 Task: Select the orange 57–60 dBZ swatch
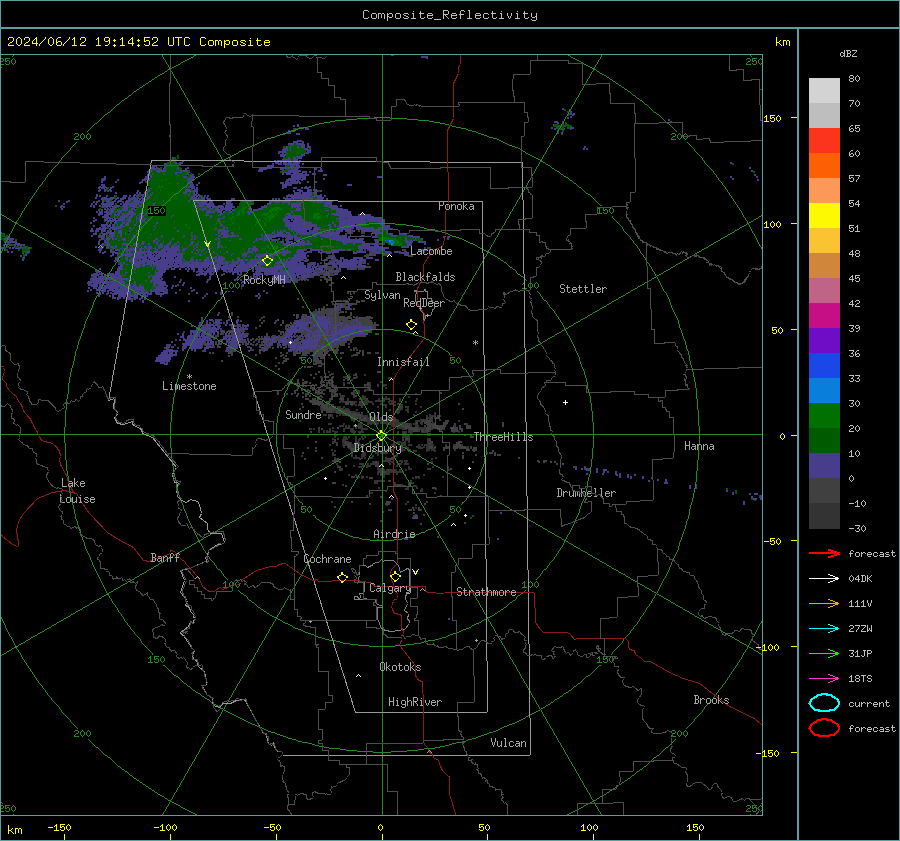824,166
